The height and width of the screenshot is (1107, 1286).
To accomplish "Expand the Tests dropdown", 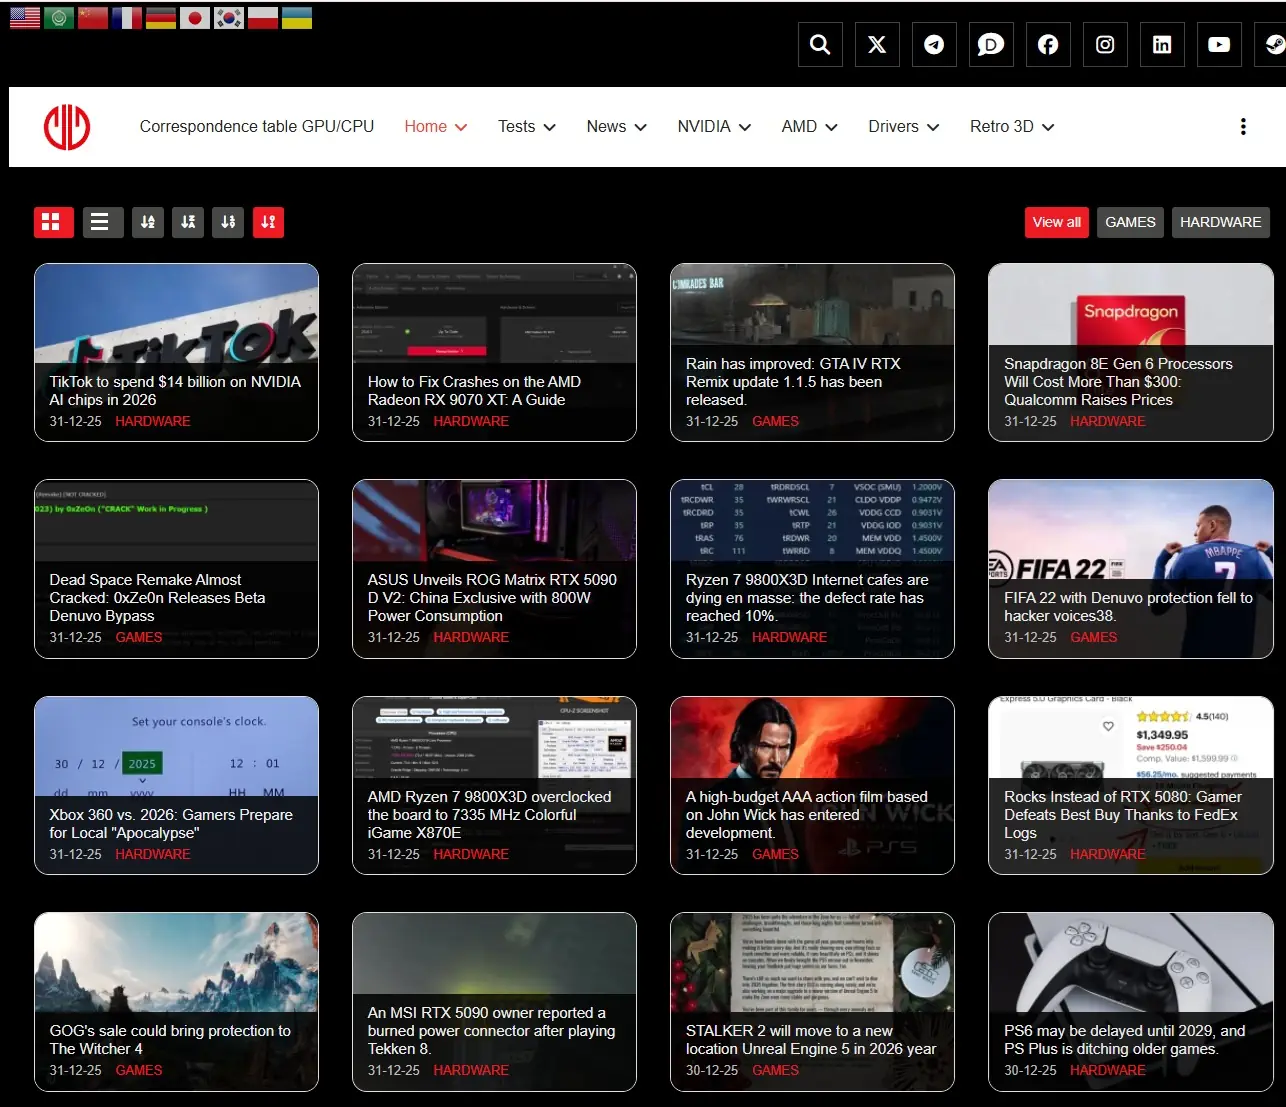I will (x=527, y=127).
